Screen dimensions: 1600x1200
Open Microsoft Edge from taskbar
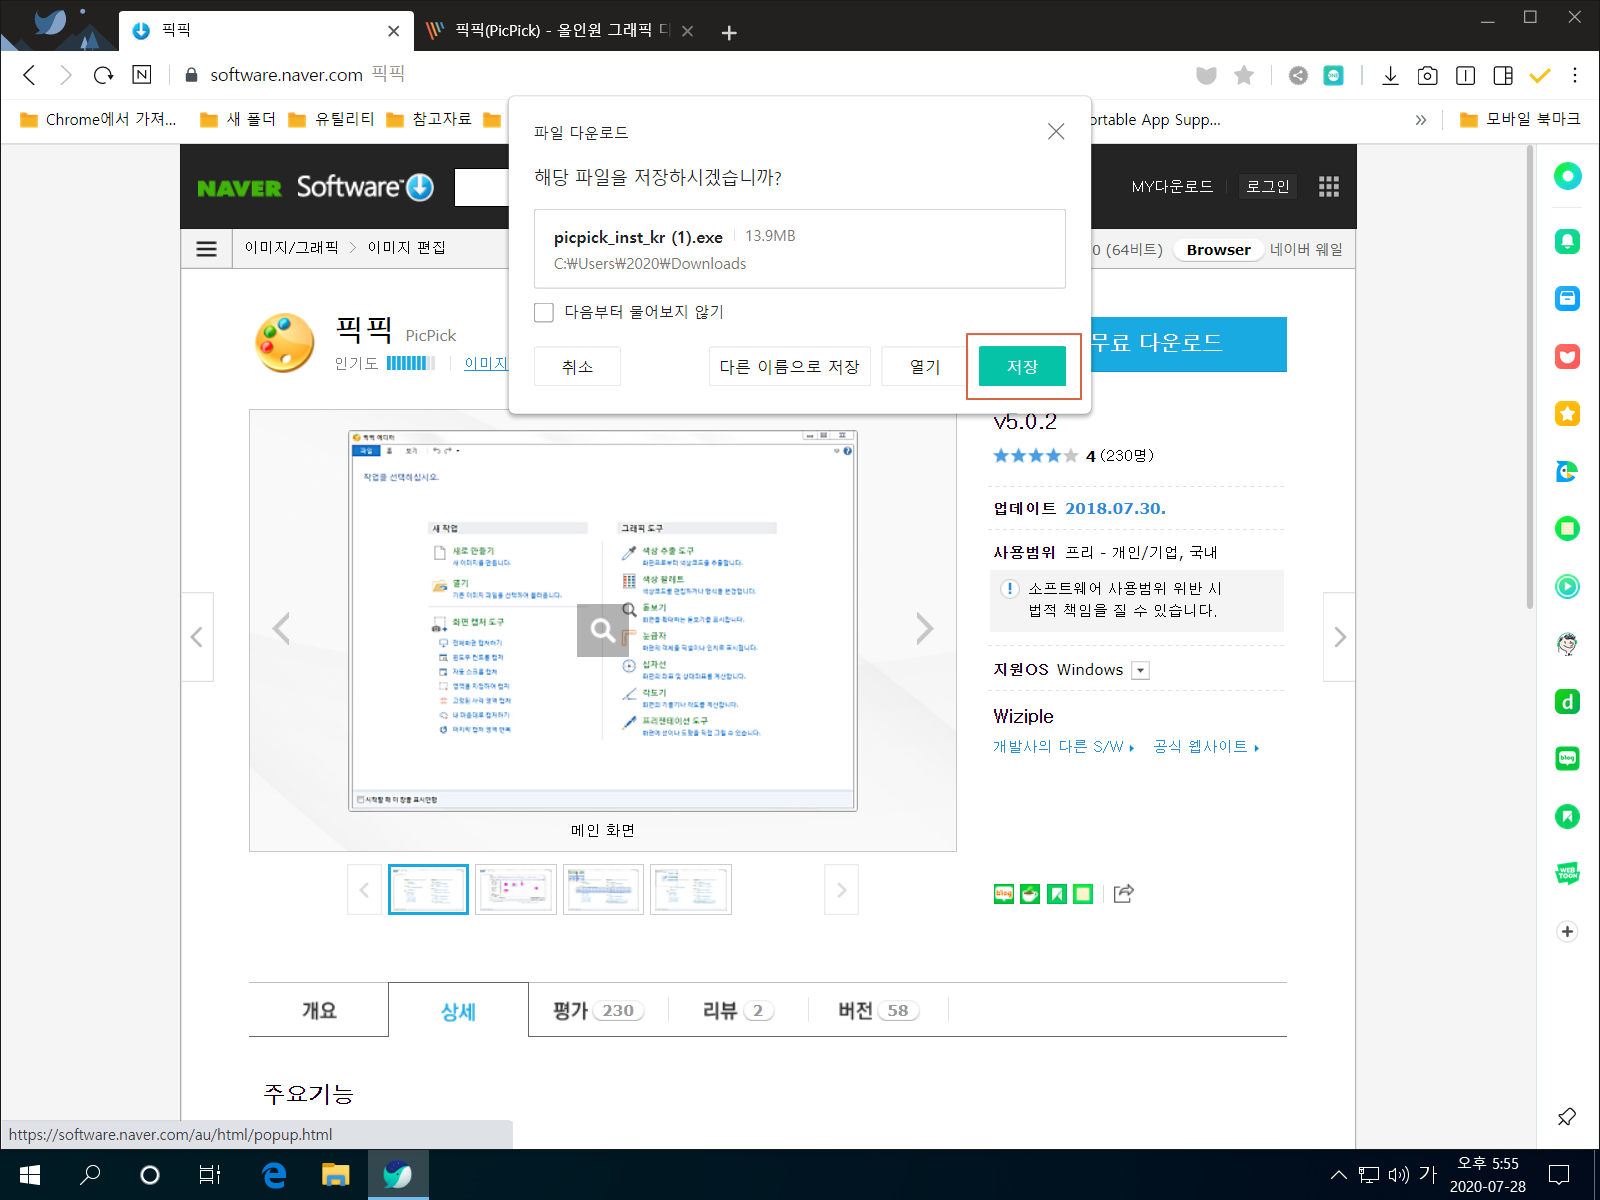click(273, 1175)
